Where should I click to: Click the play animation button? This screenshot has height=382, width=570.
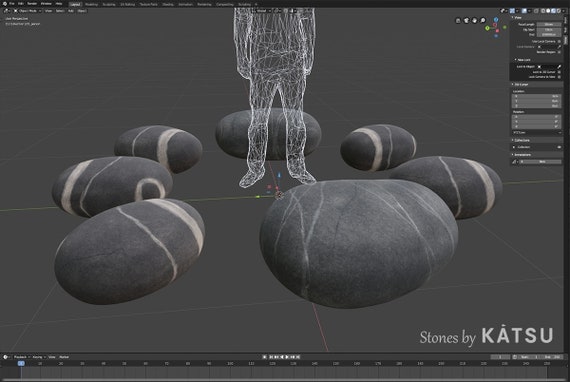pos(287,357)
